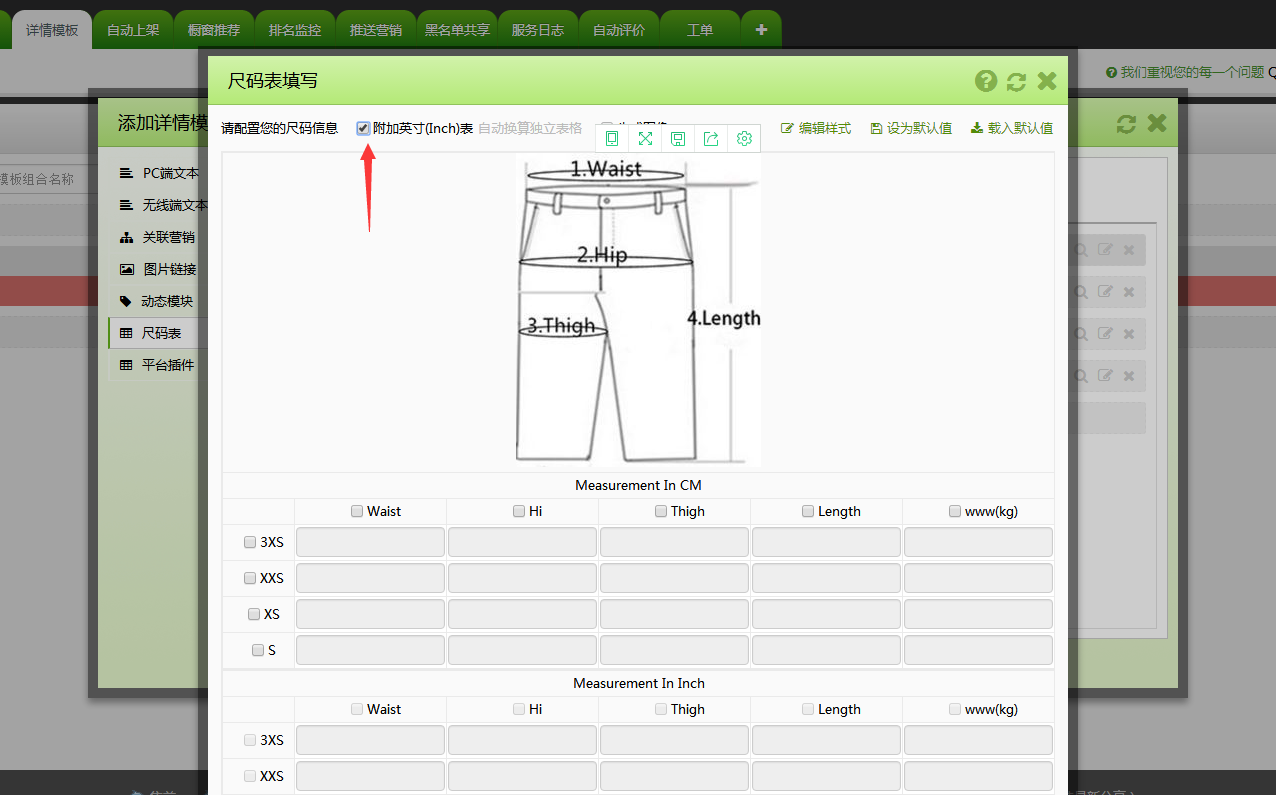Viewport: 1276px width, 795px height.
Task: Select 平台插件 in the module sidebar
Action: (158, 365)
